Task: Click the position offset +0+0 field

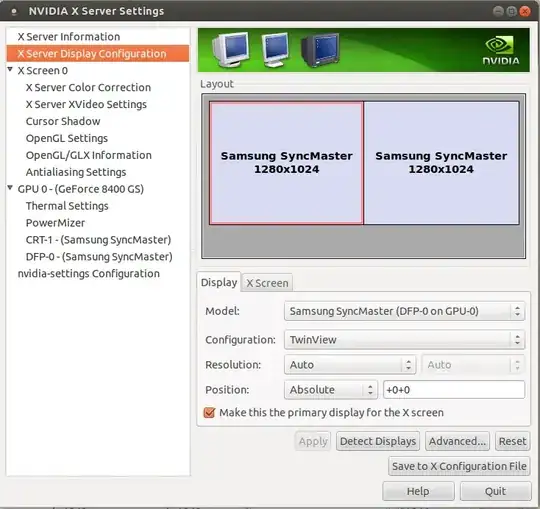Action: click(x=454, y=390)
